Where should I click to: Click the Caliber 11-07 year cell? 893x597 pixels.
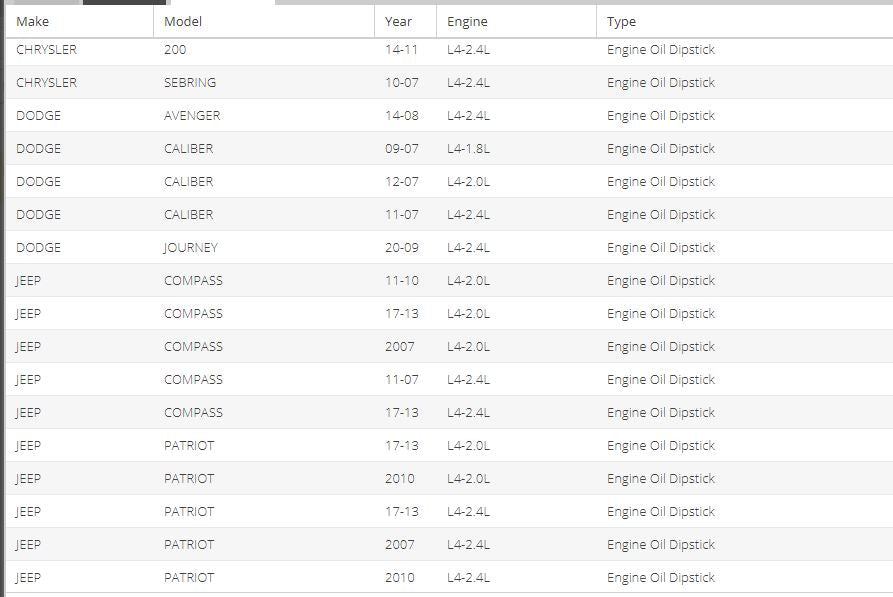(402, 215)
